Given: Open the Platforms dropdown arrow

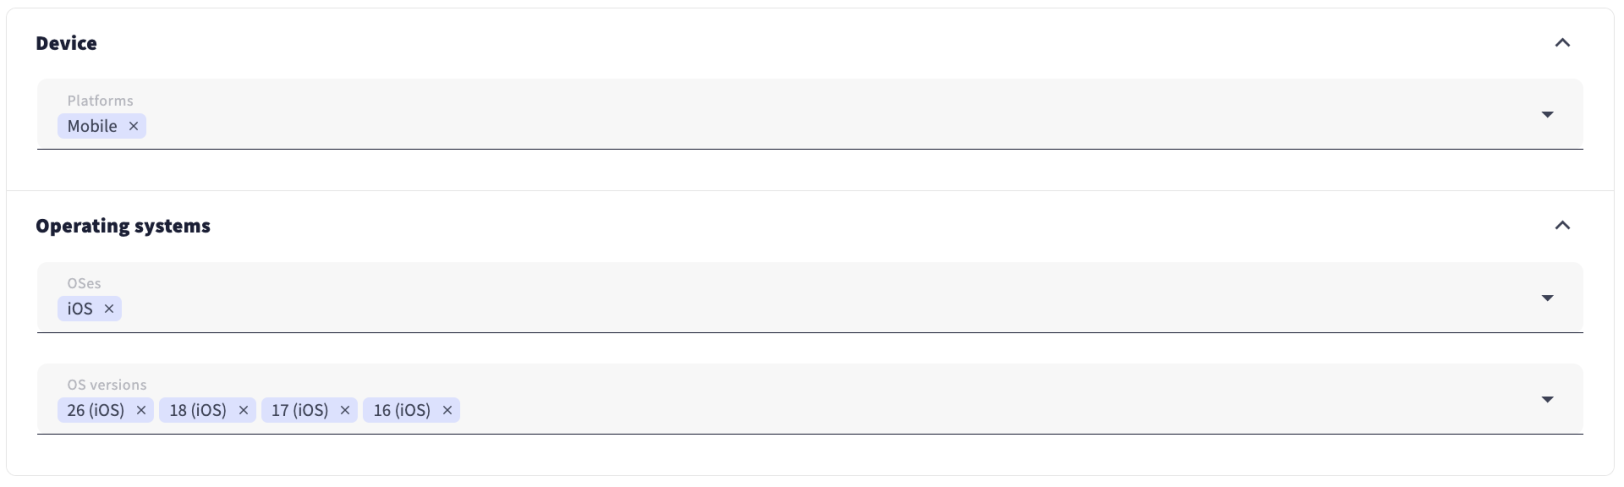Looking at the screenshot, I should coord(1547,115).
